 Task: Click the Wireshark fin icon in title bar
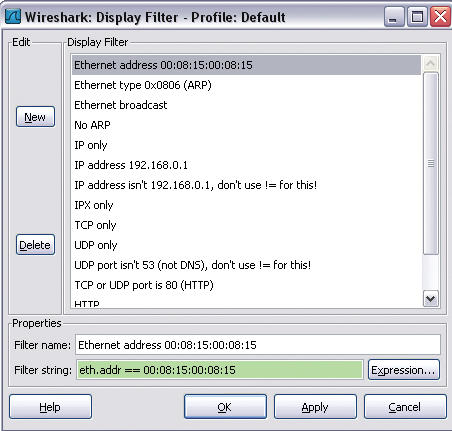click(14, 17)
